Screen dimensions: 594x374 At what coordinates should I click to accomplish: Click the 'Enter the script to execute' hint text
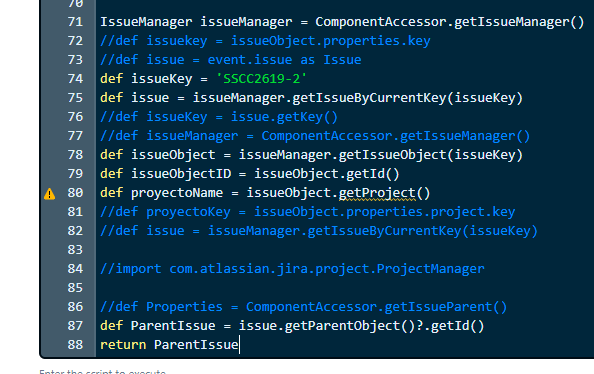(x=102, y=371)
